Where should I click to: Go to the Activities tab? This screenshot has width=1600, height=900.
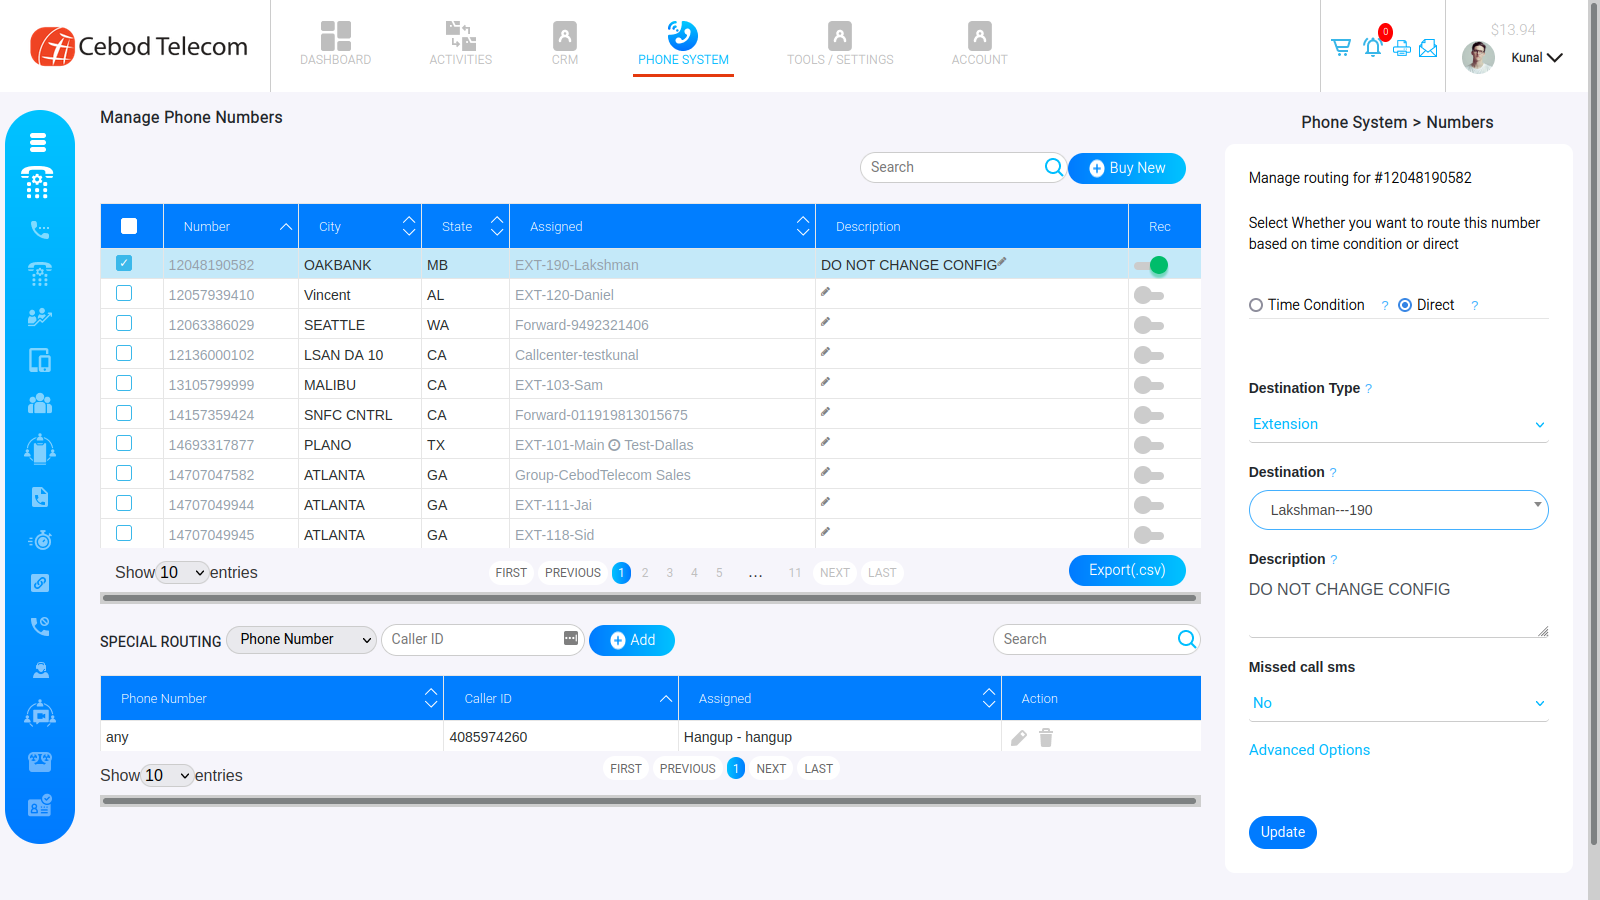click(461, 43)
